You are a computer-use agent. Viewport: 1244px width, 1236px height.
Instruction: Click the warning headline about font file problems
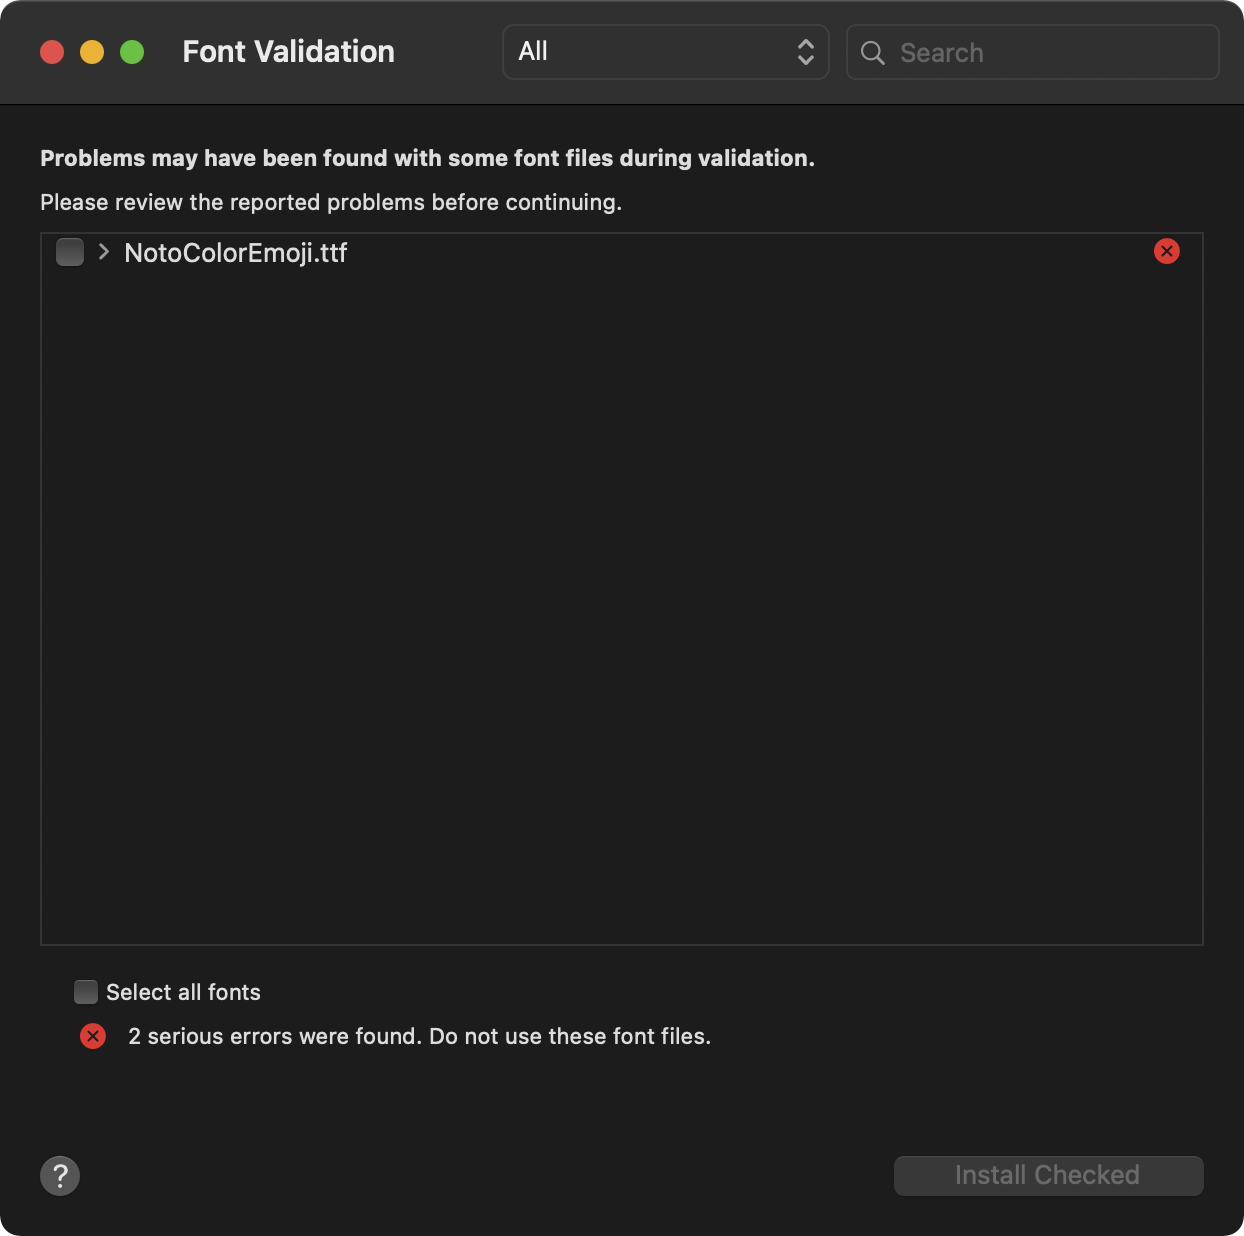pyautogui.click(x=427, y=157)
